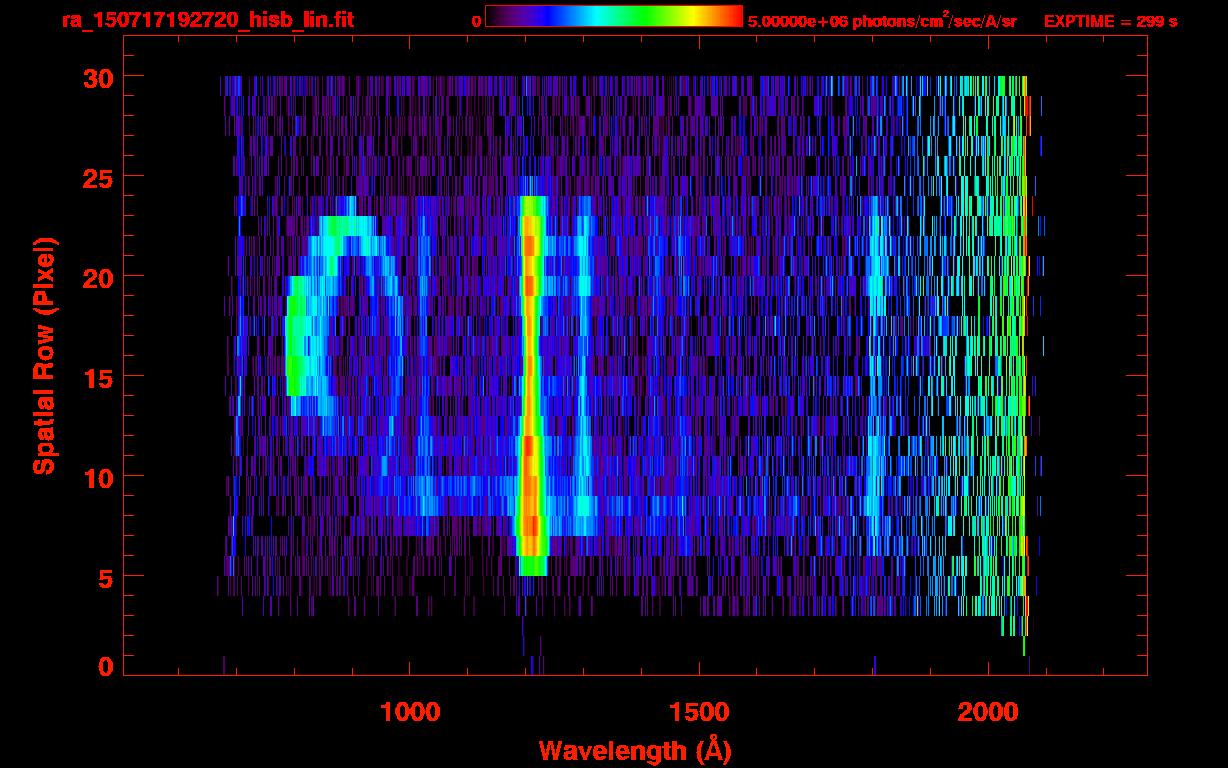This screenshot has height=768, width=1228.
Task: Click the 1000 wavelength tick label
Action: point(410,712)
